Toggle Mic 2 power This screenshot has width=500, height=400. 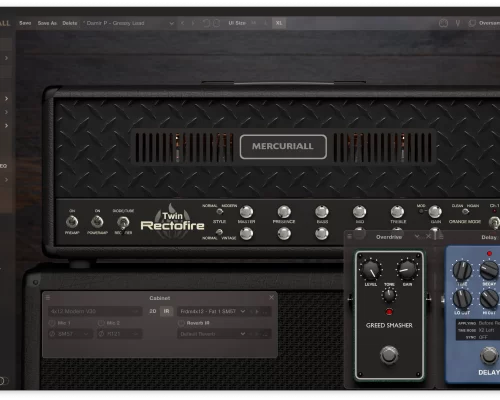click(101, 323)
